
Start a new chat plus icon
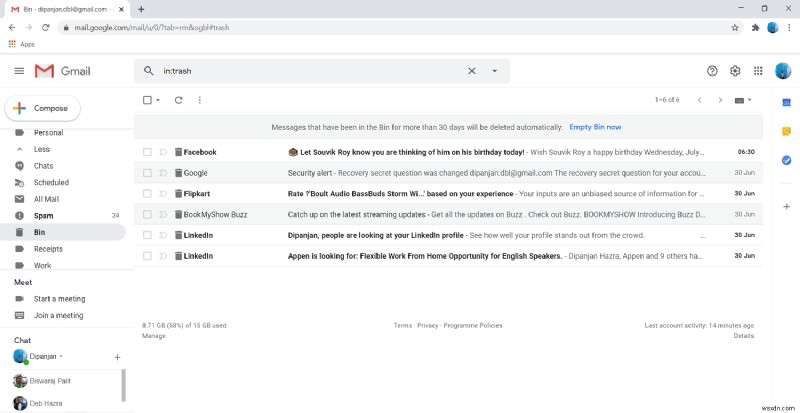click(x=117, y=357)
